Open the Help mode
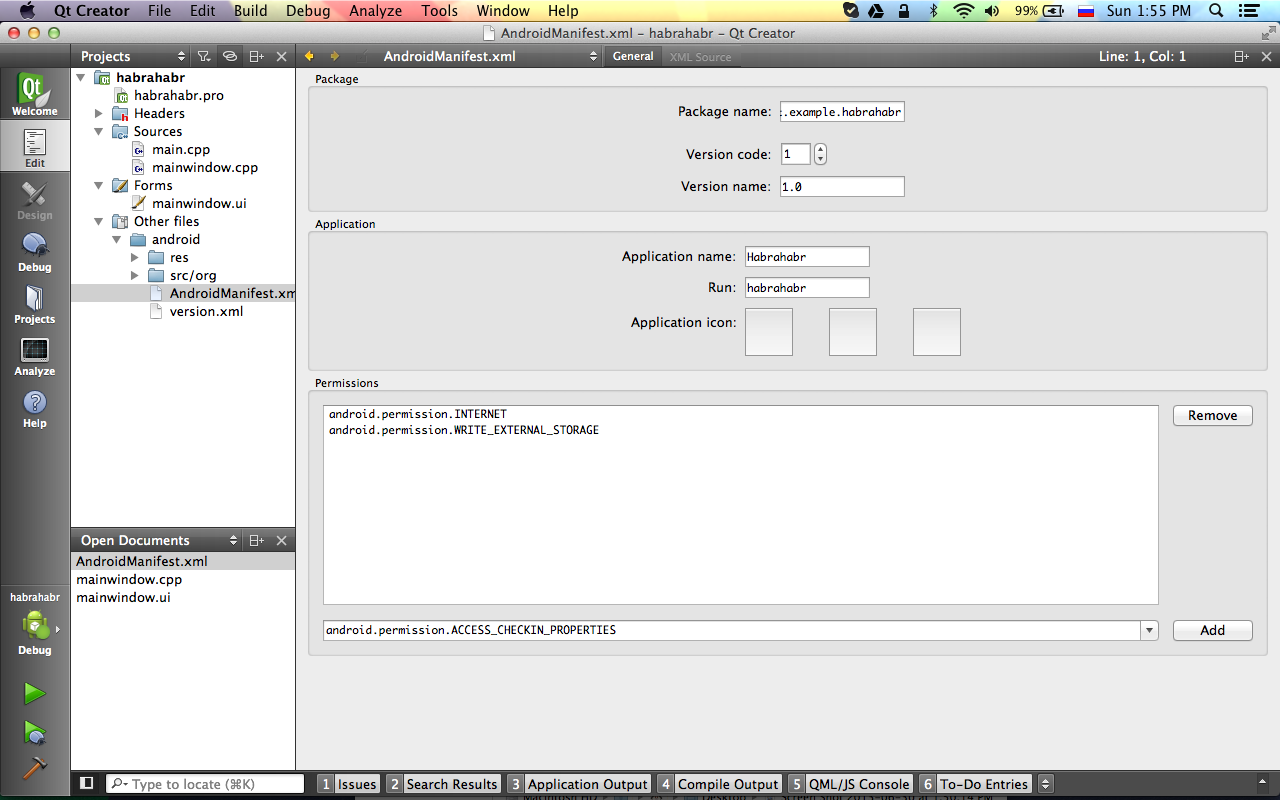Image resolution: width=1280 pixels, height=800 pixels. (x=35, y=407)
